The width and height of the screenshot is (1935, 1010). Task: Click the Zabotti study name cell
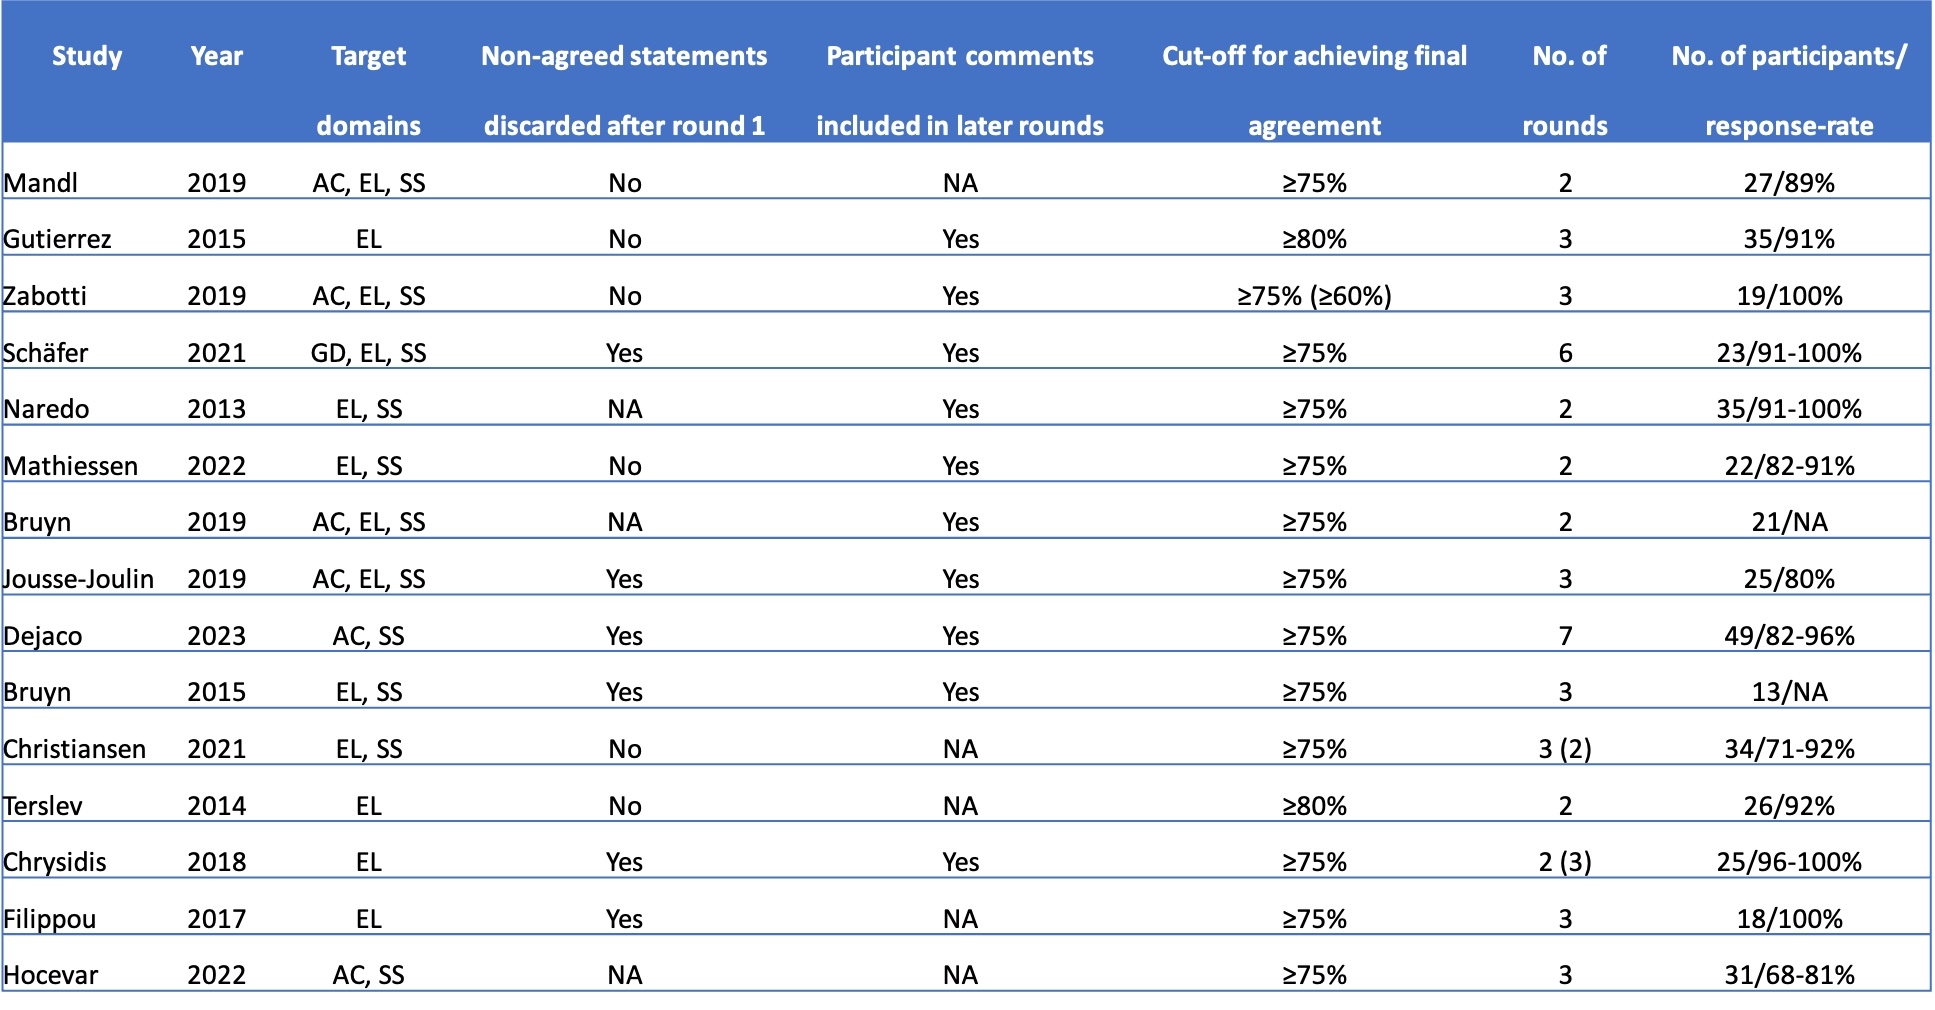pyautogui.click(x=45, y=296)
